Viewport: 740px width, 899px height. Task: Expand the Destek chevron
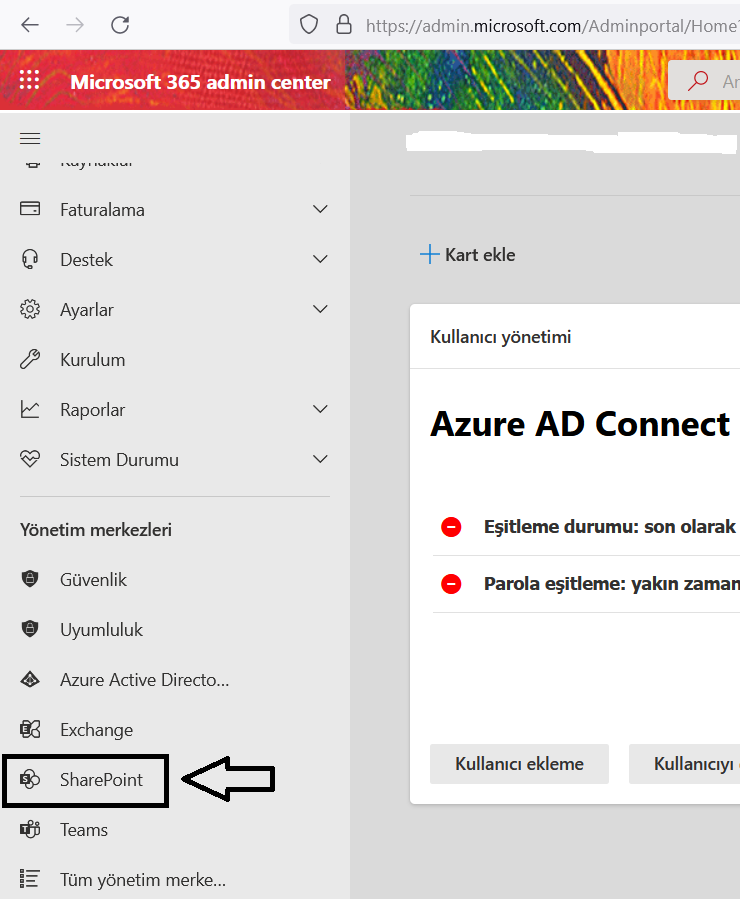pyautogui.click(x=320, y=259)
